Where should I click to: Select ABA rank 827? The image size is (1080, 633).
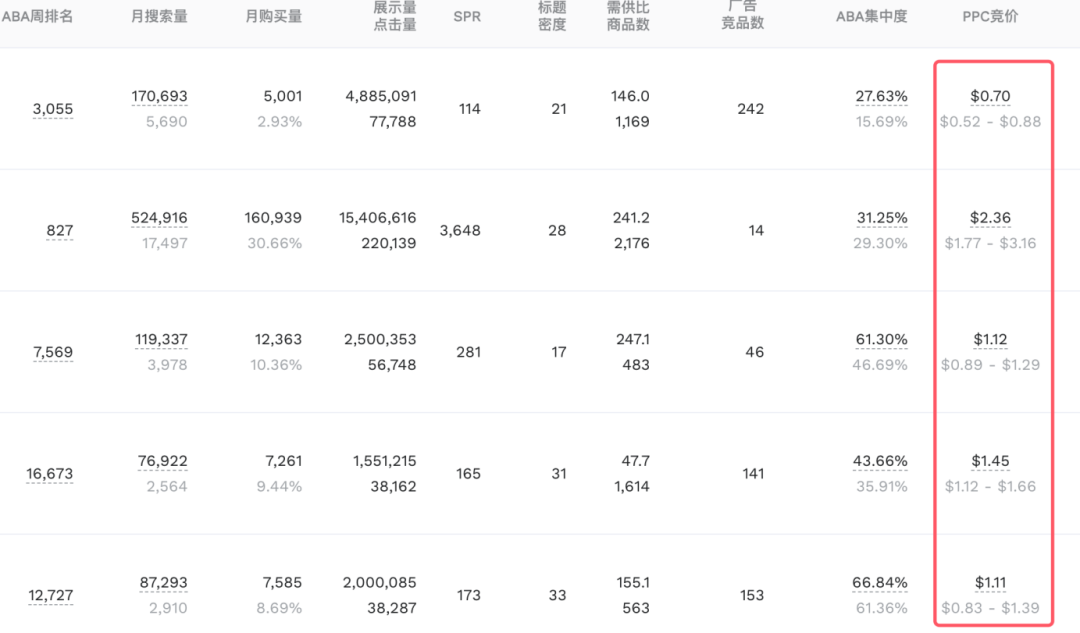(60, 231)
